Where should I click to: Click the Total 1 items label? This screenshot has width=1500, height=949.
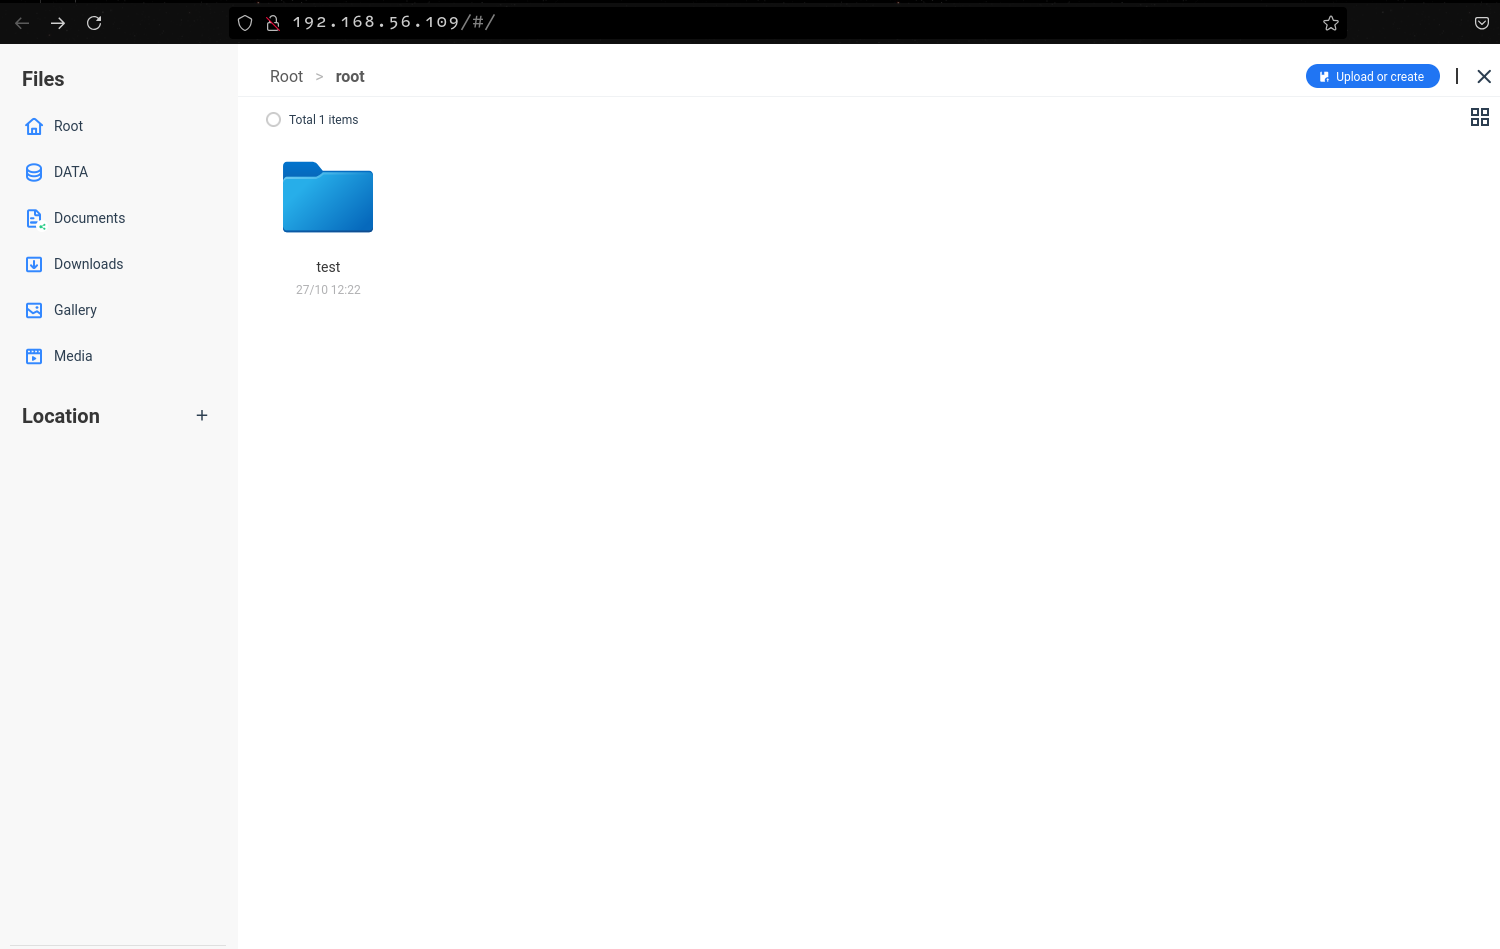click(x=323, y=119)
